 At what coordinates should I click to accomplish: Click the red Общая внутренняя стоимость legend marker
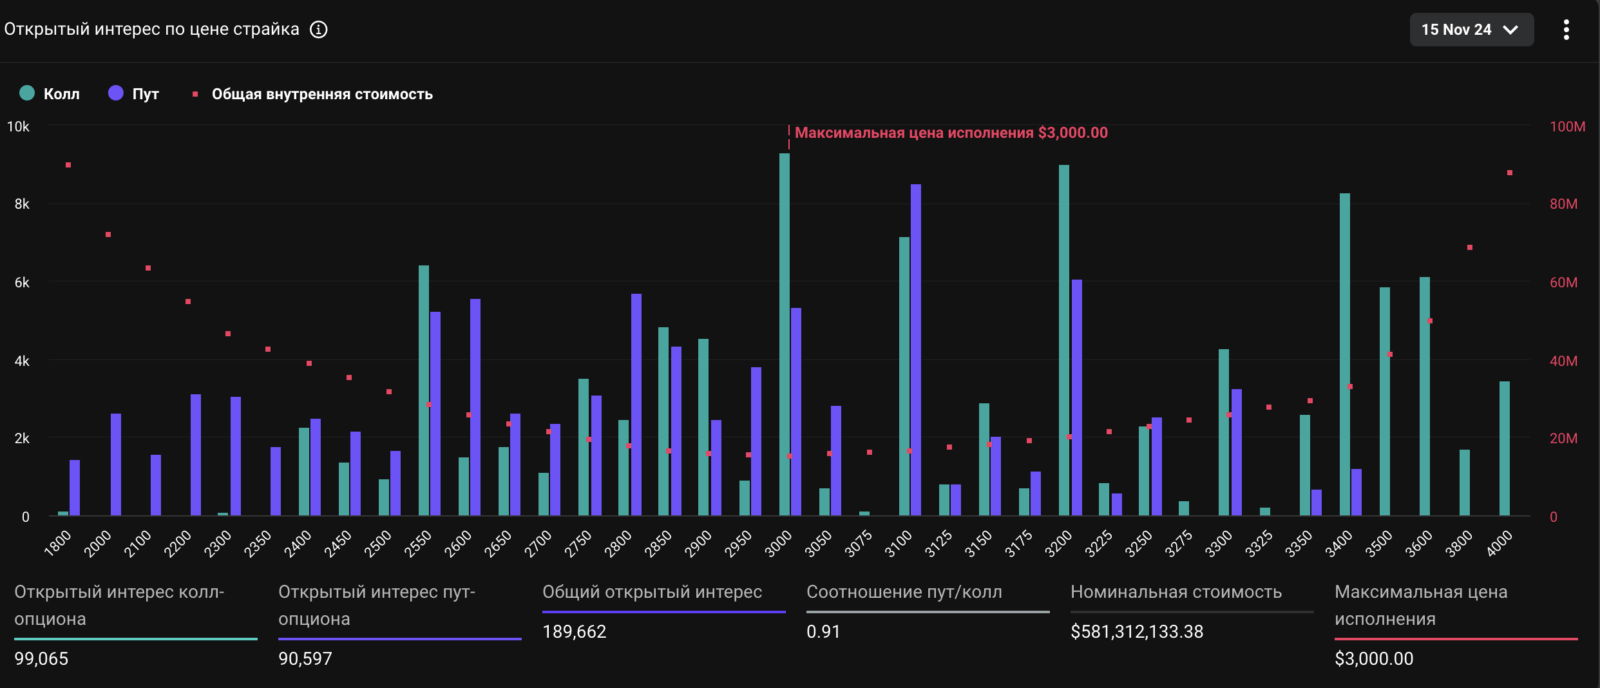click(195, 94)
